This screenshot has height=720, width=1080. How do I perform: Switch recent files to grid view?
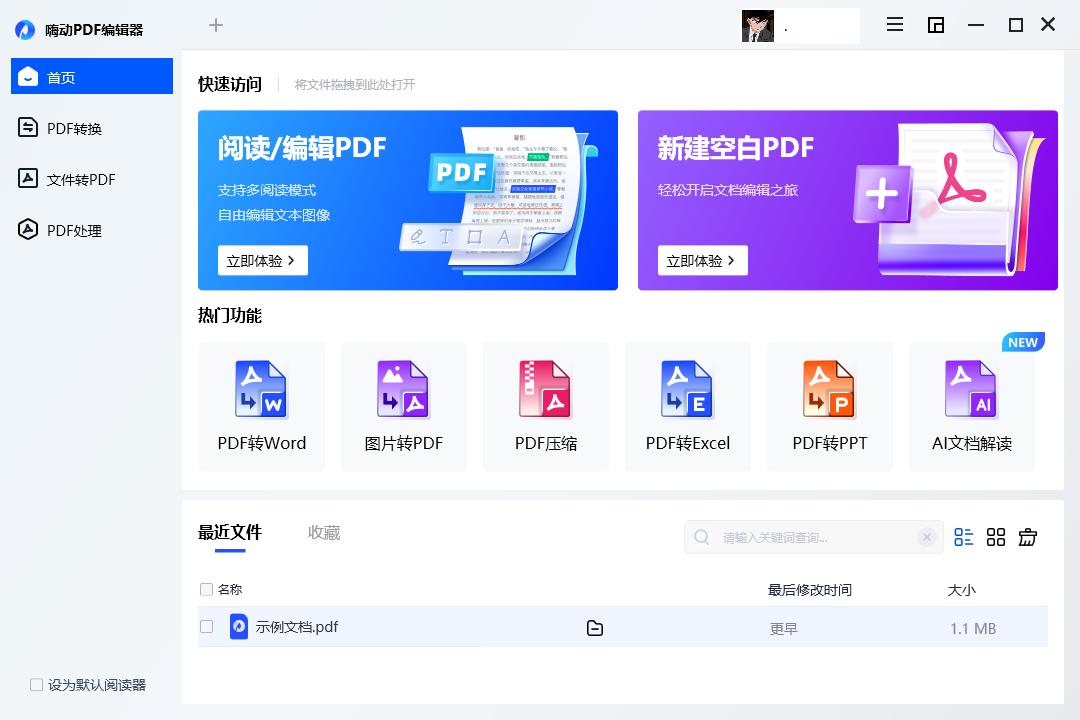[996, 537]
